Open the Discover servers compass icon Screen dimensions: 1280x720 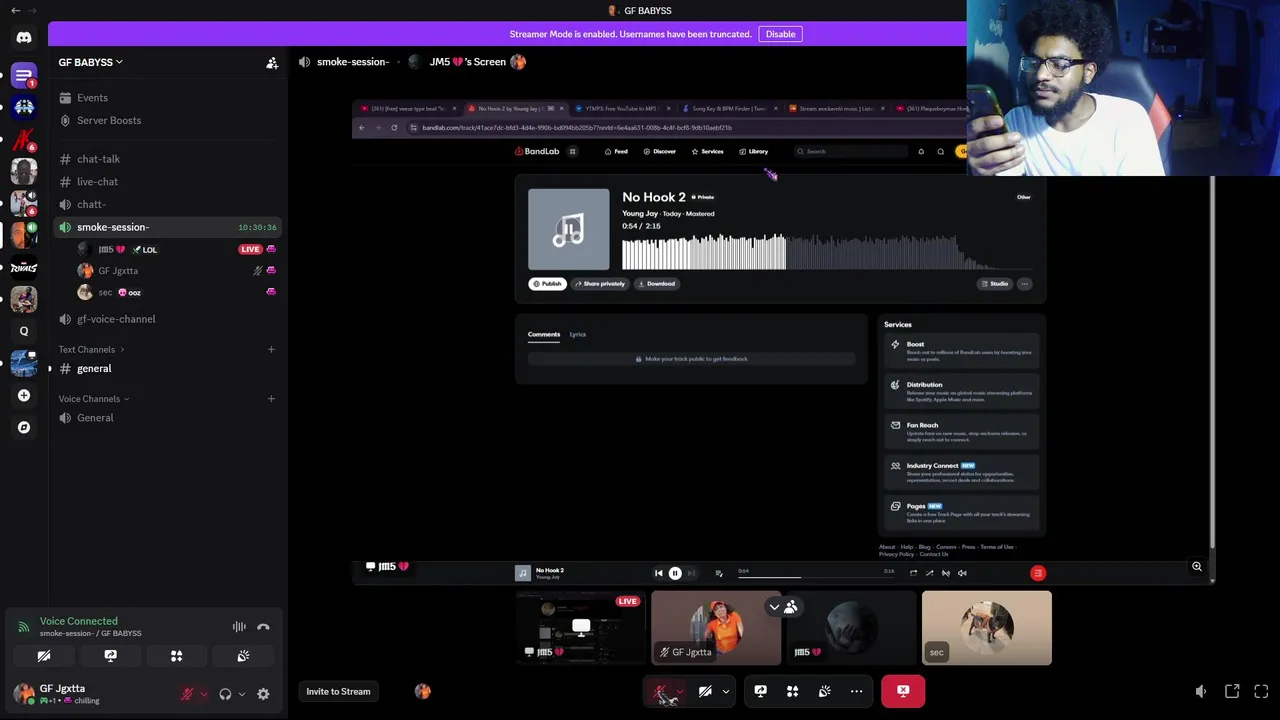point(24,427)
